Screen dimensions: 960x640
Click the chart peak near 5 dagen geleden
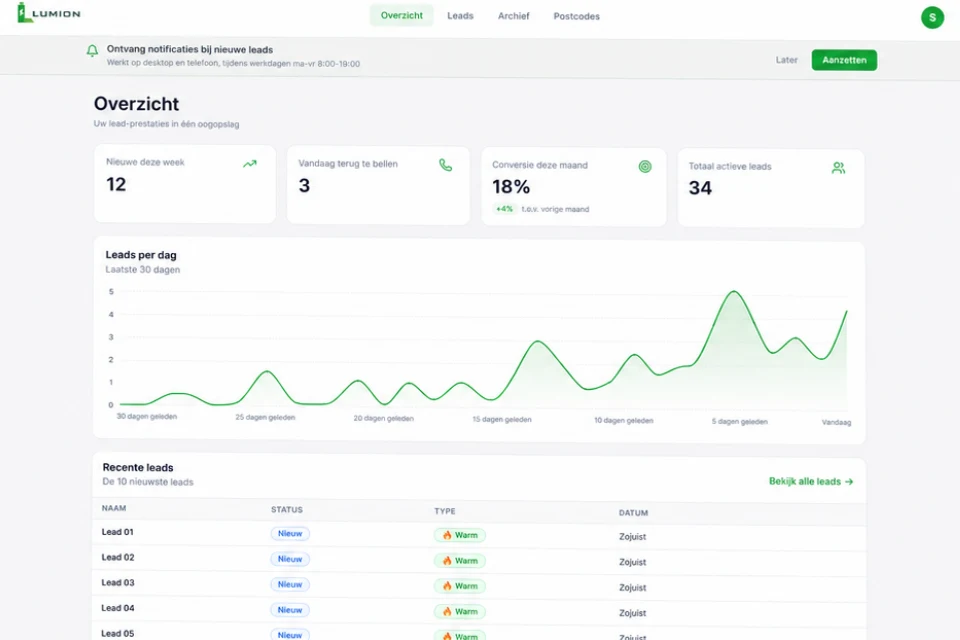[733, 292]
